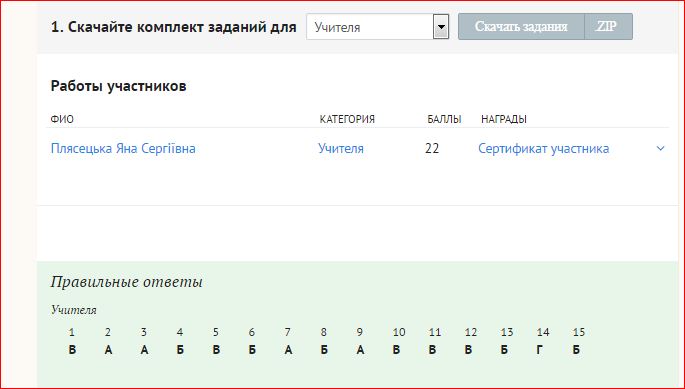
Task: Click the Учителя category link in the row
Action: click(341, 149)
